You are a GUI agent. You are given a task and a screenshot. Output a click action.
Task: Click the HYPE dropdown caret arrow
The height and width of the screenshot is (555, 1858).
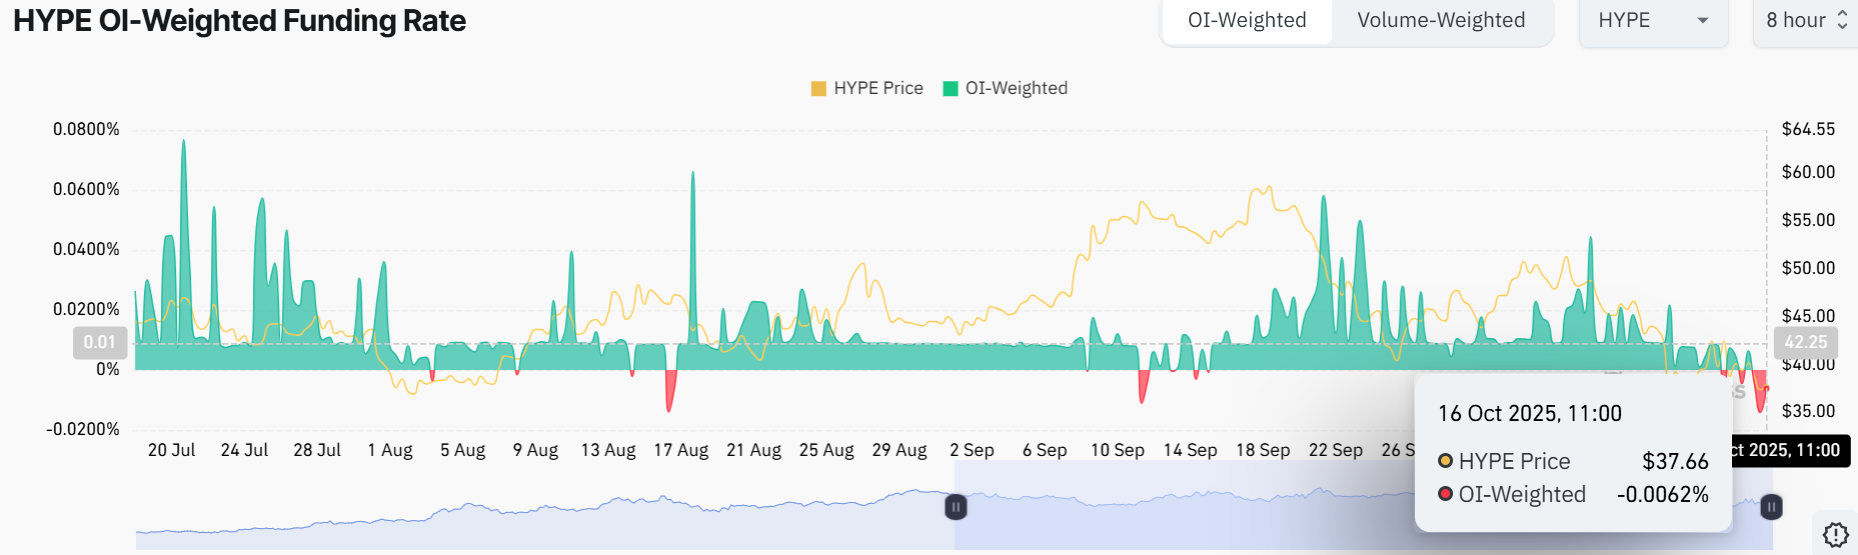1703,21
